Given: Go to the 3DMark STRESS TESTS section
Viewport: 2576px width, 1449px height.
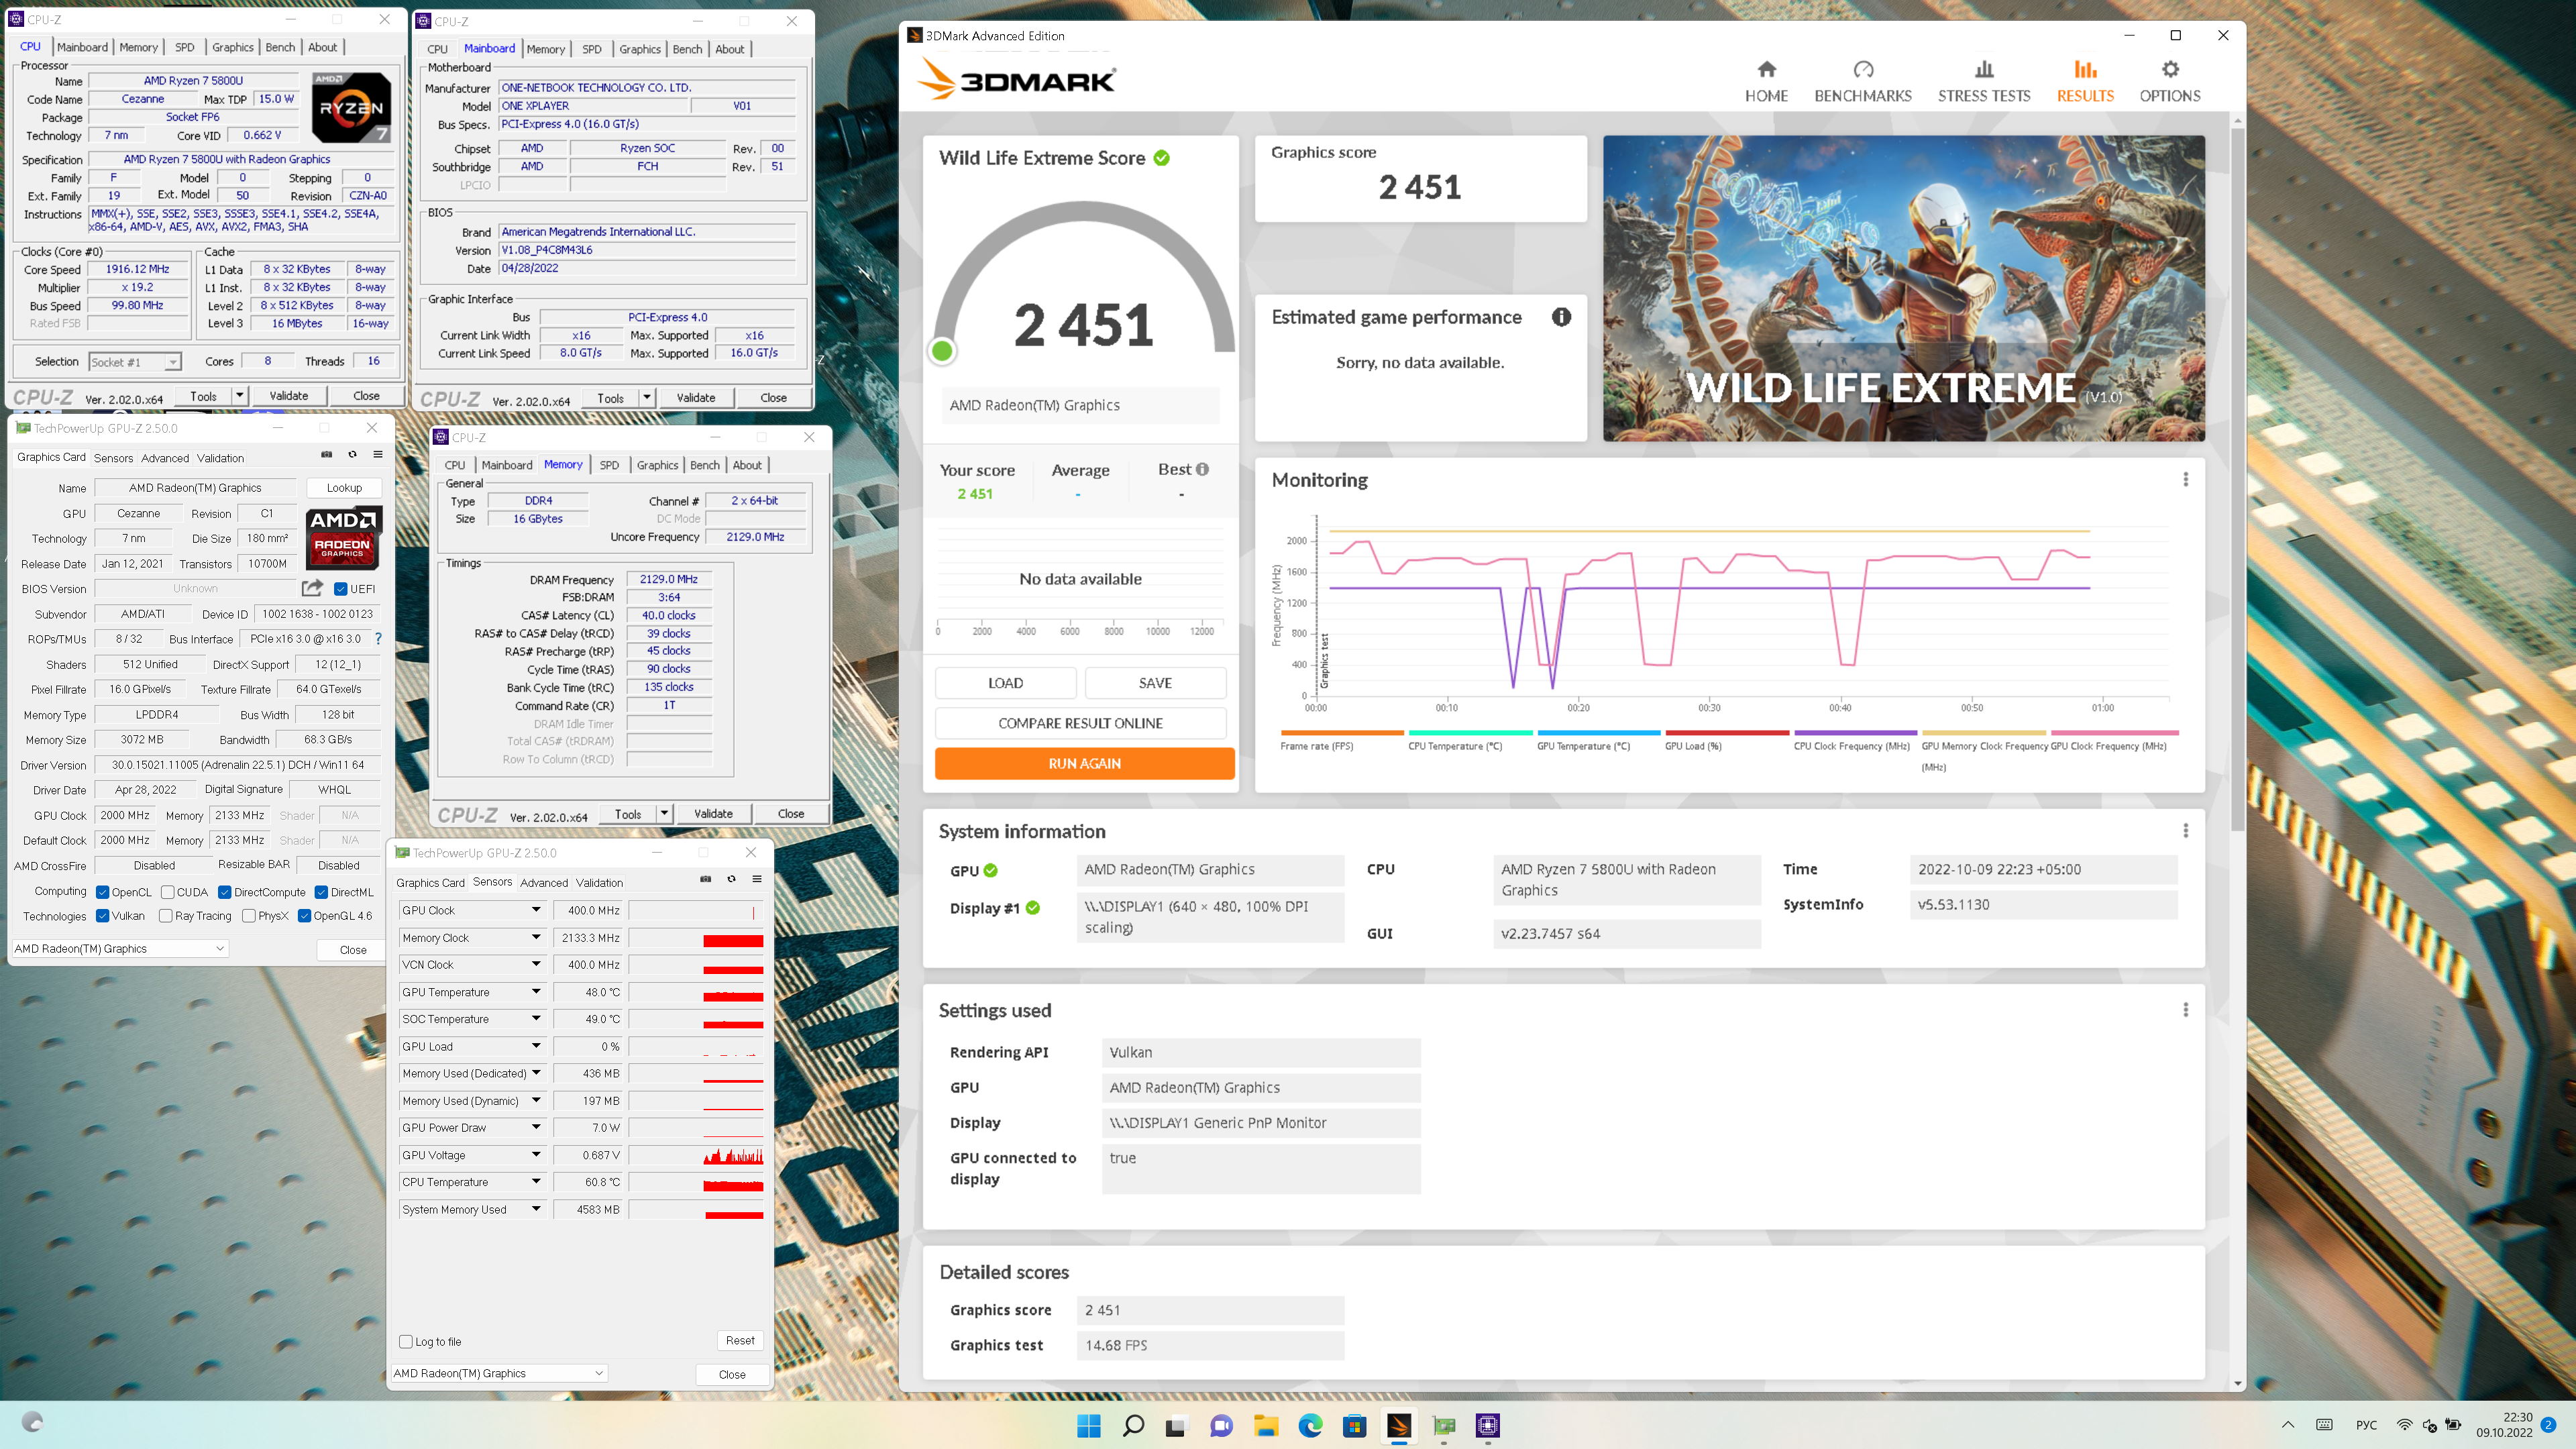Looking at the screenshot, I should coord(1984,81).
